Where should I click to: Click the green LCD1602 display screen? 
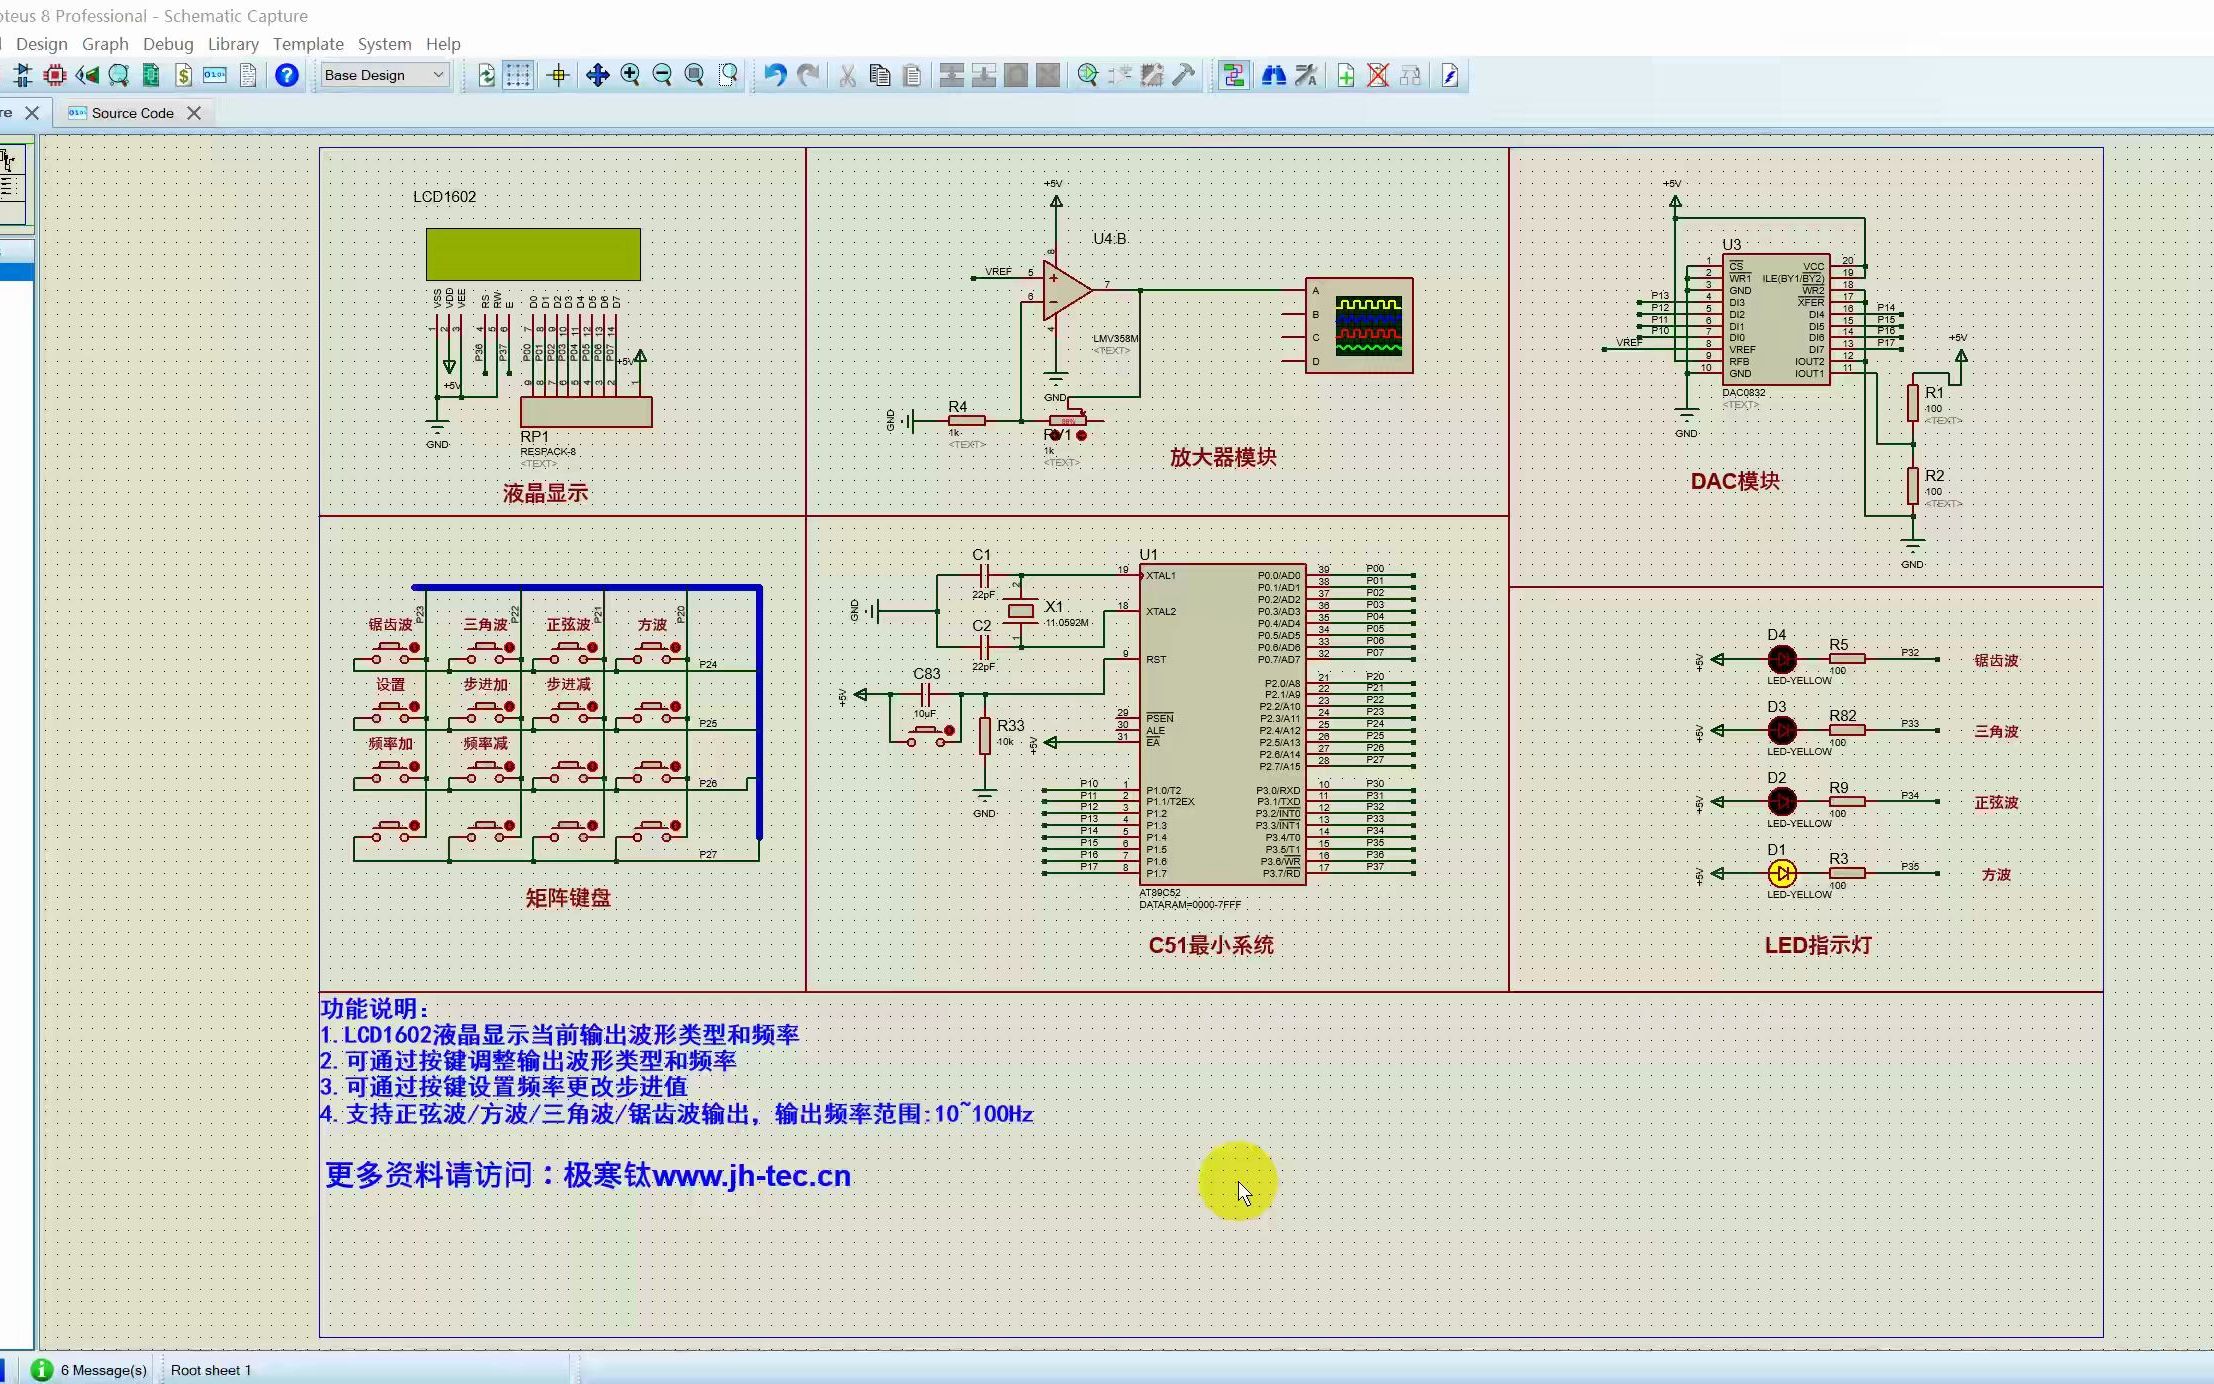[x=533, y=254]
